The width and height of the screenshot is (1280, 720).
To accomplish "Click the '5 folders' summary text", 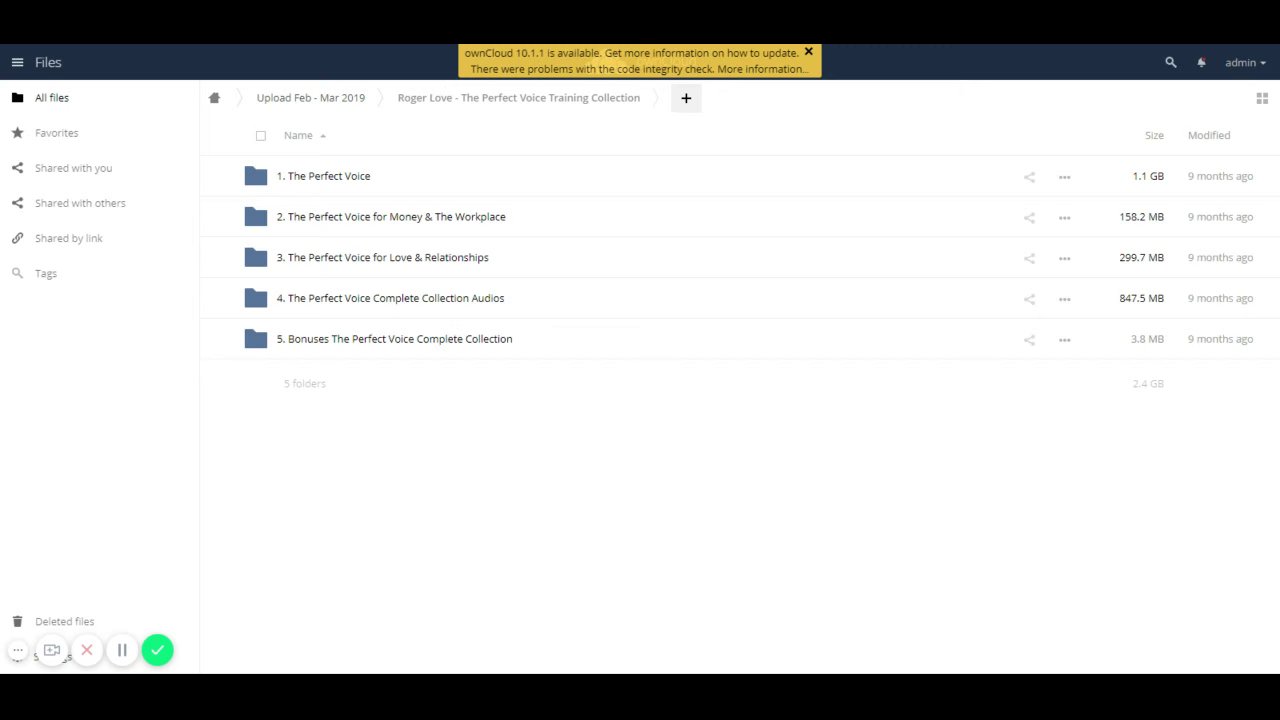I will point(305,384).
